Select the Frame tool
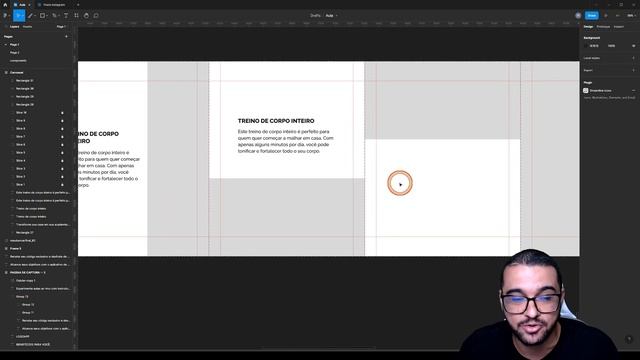 pos(31,16)
